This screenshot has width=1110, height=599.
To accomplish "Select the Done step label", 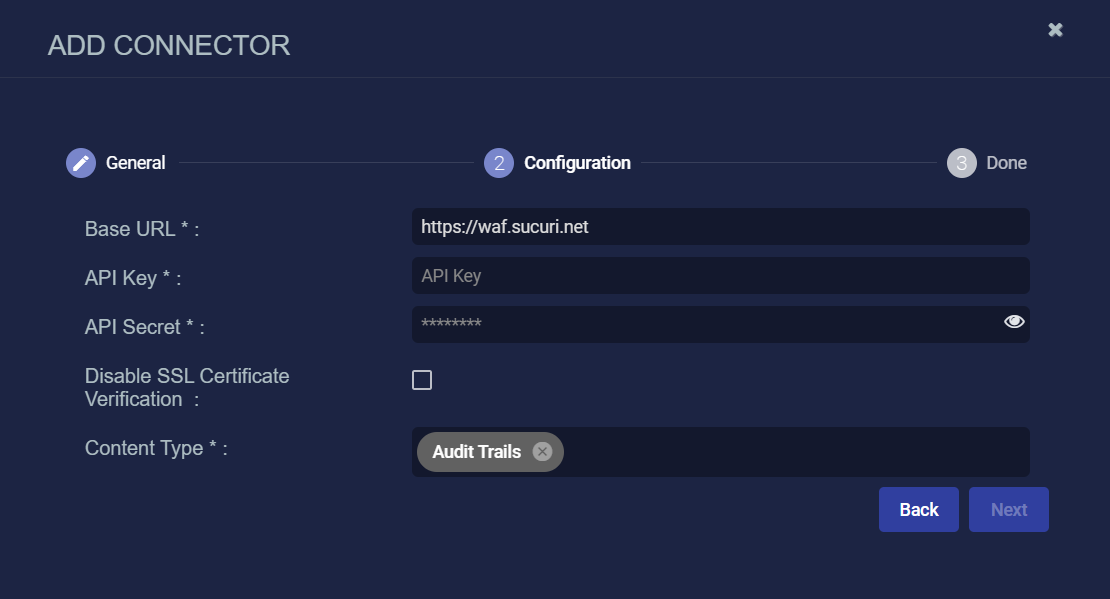I will [1007, 163].
